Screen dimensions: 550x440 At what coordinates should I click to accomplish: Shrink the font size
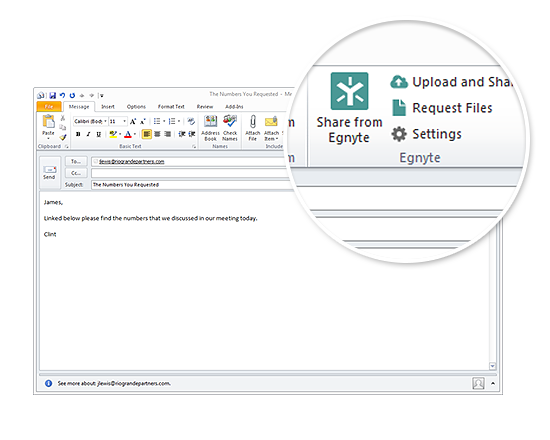tap(143, 121)
